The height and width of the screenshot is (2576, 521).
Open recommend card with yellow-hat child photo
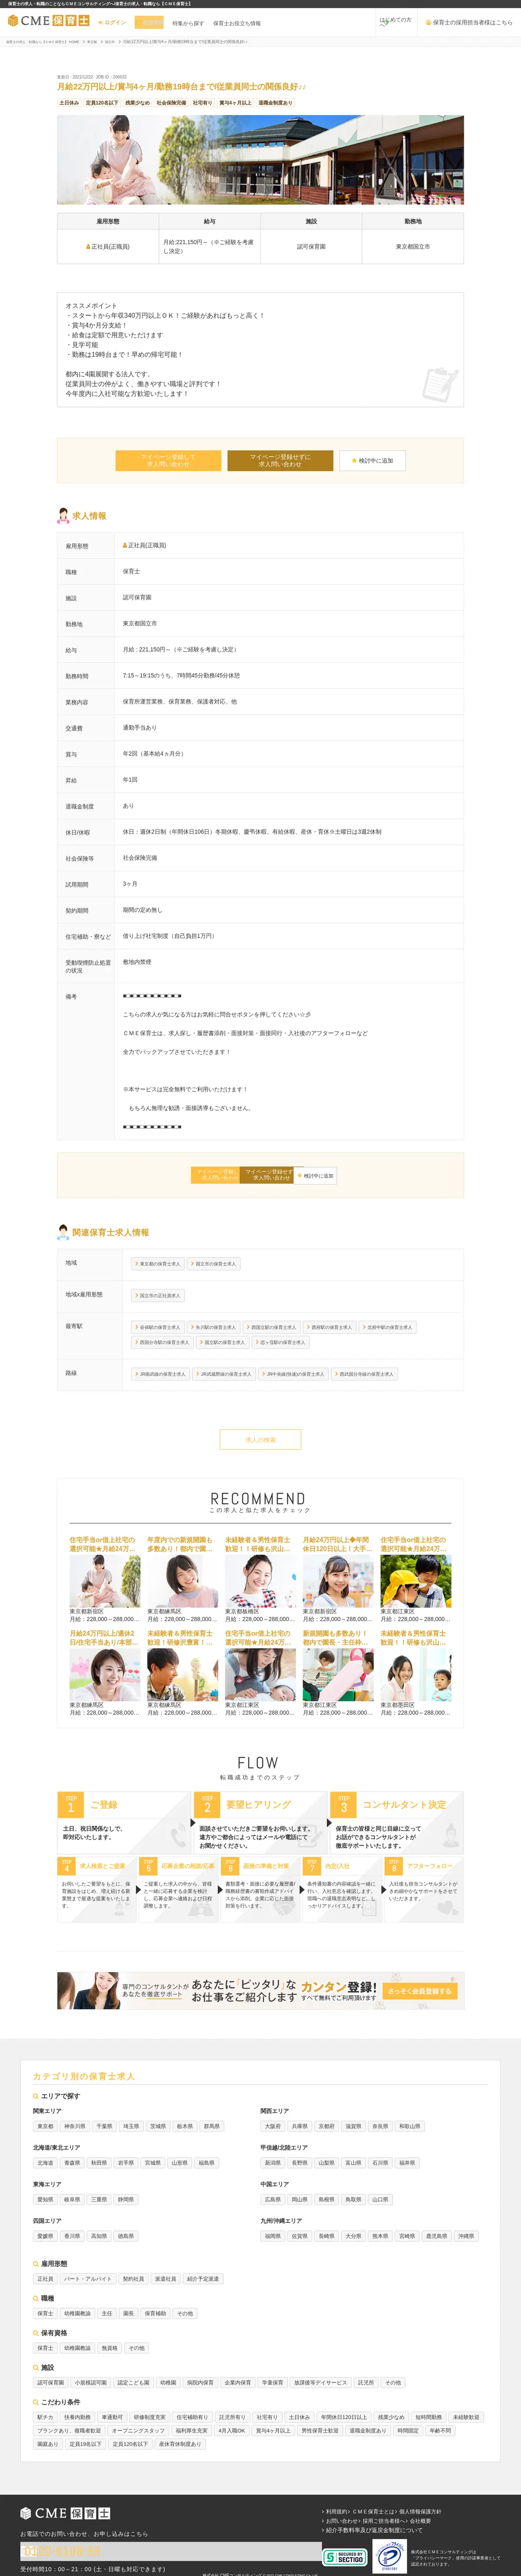pyautogui.click(x=415, y=1579)
